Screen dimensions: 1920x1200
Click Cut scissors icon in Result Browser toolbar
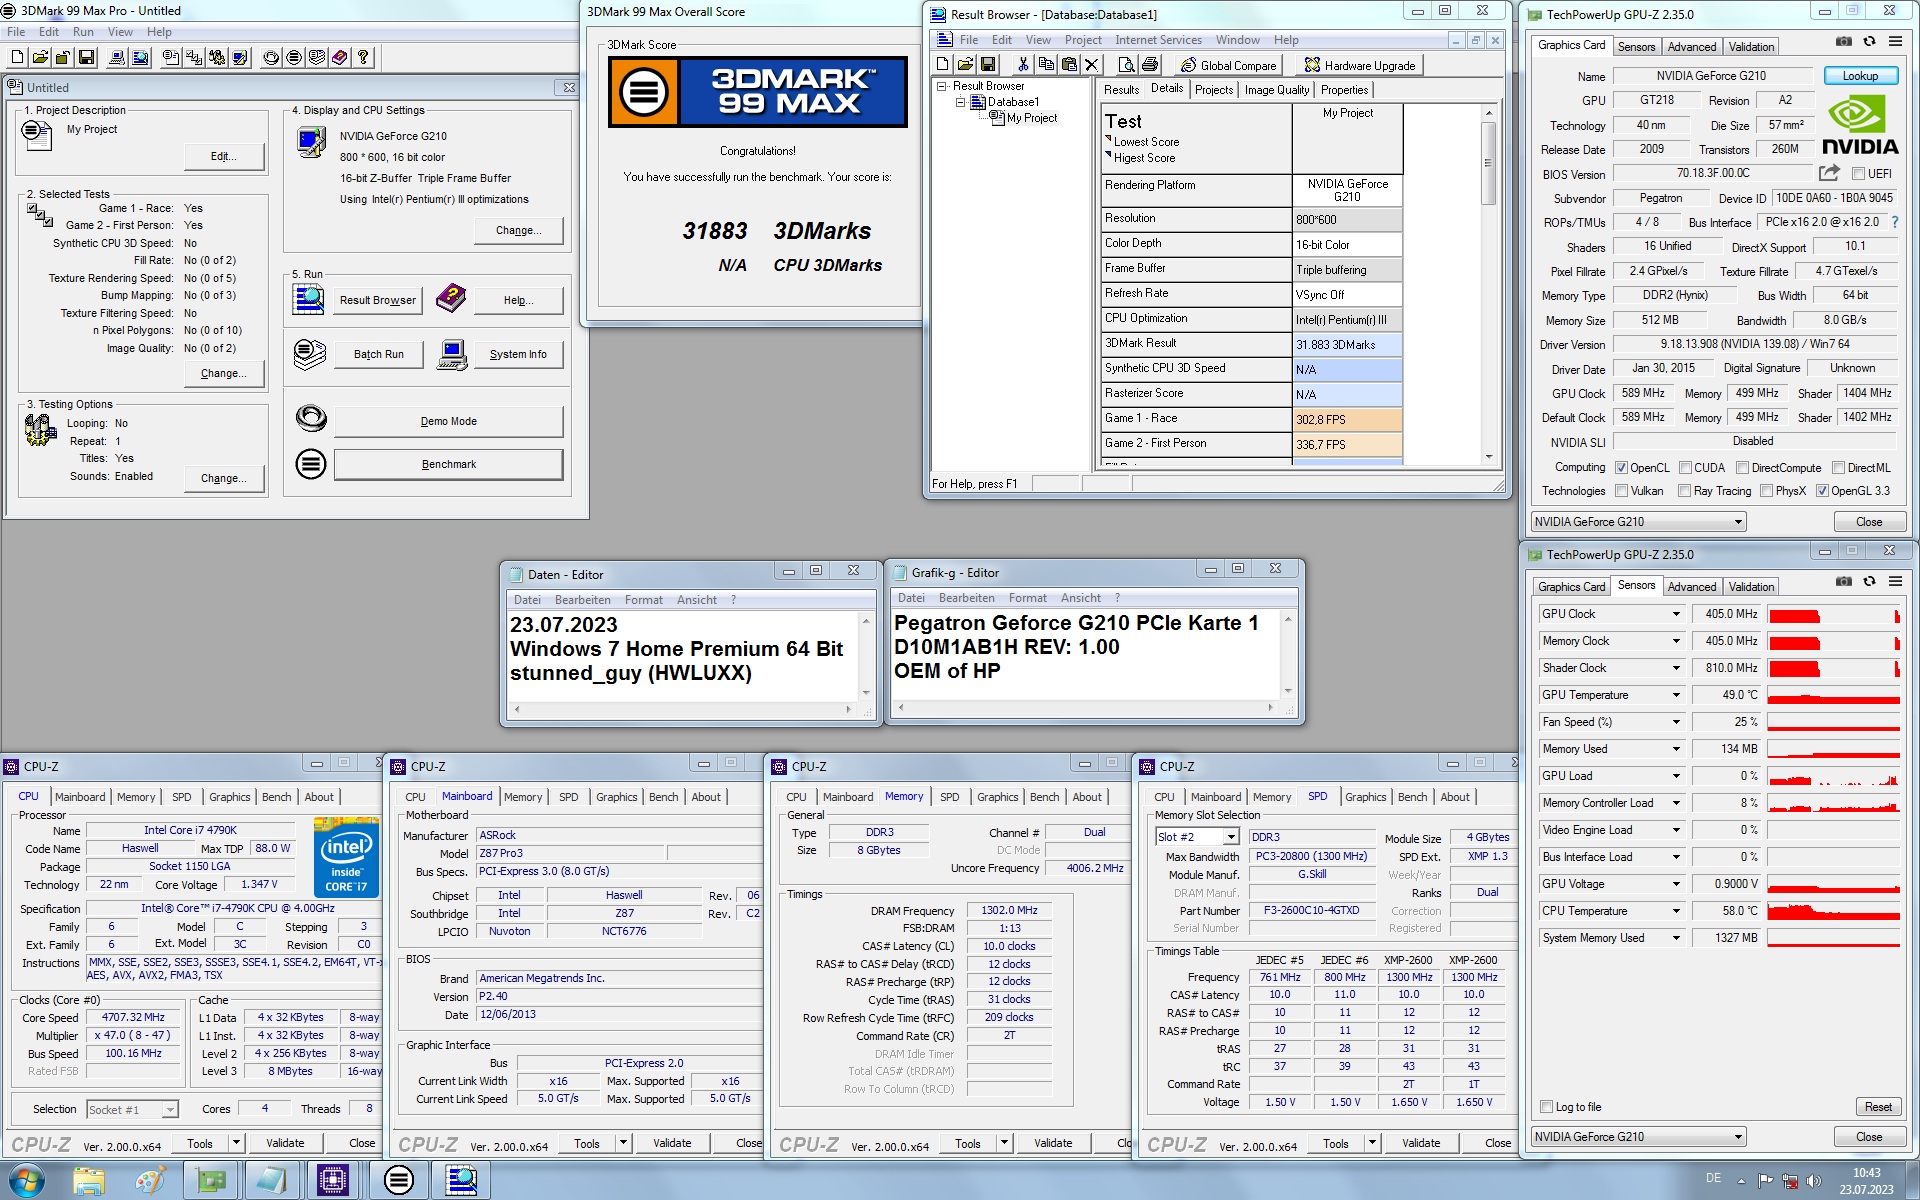[x=1023, y=65]
